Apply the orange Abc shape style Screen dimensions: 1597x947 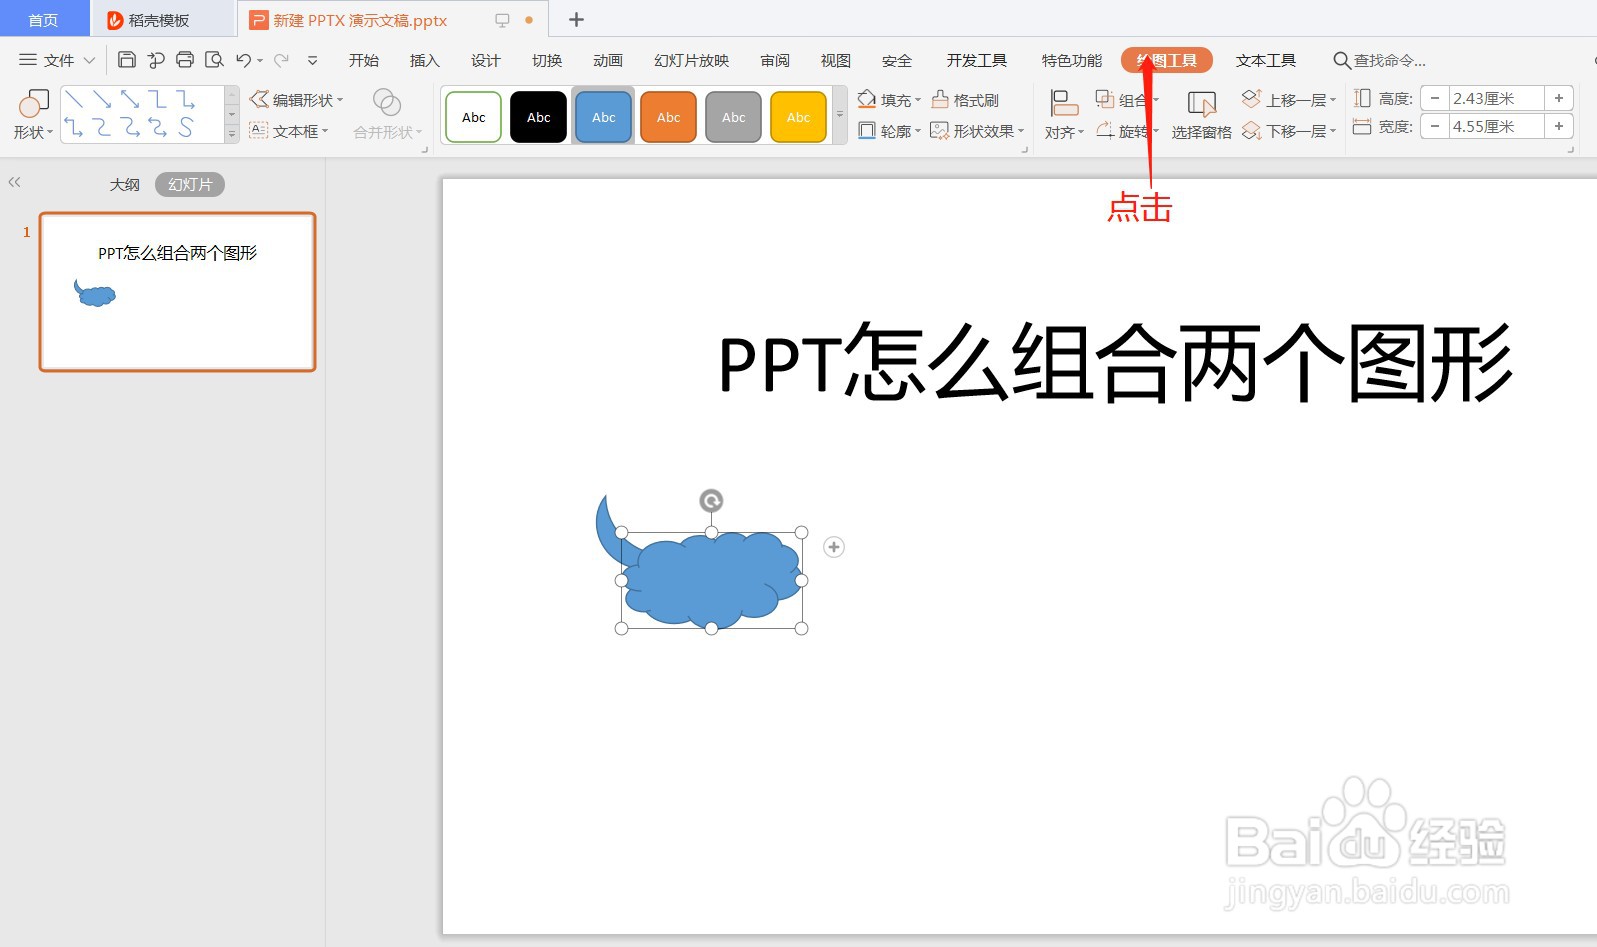coord(669,117)
